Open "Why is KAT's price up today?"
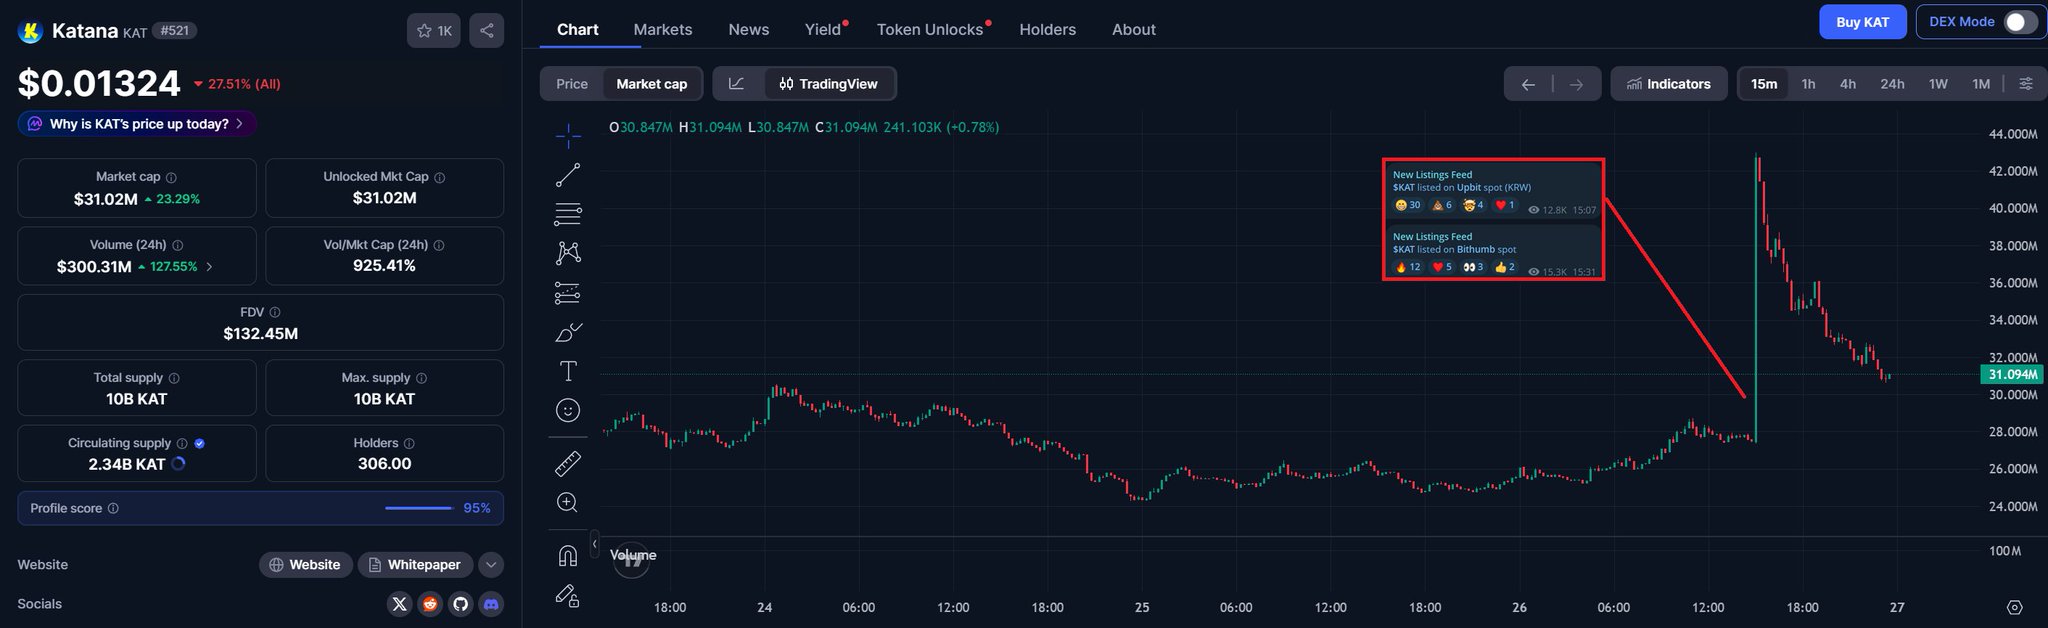The image size is (2048, 628). coord(137,124)
